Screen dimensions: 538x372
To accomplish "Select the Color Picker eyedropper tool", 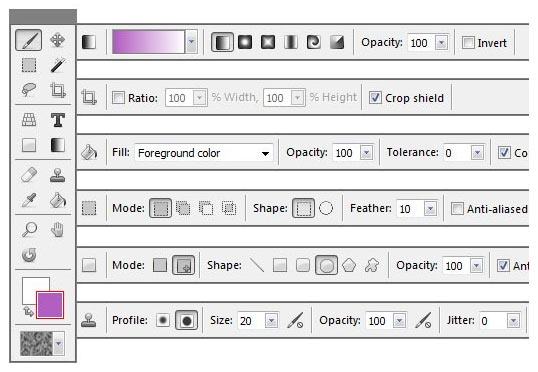I will [x=29, y=200].
